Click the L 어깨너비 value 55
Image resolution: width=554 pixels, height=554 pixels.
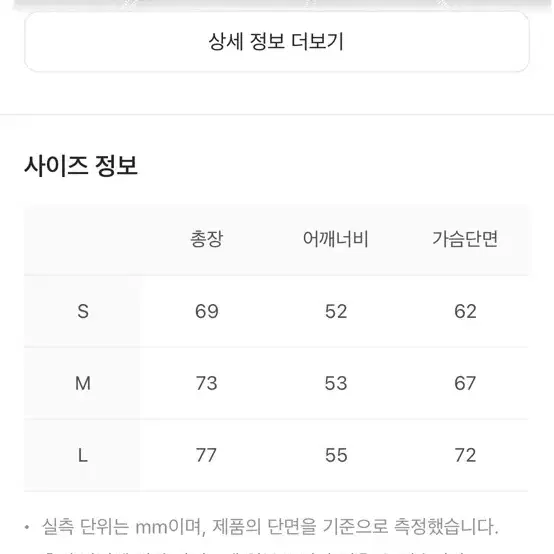336,455
